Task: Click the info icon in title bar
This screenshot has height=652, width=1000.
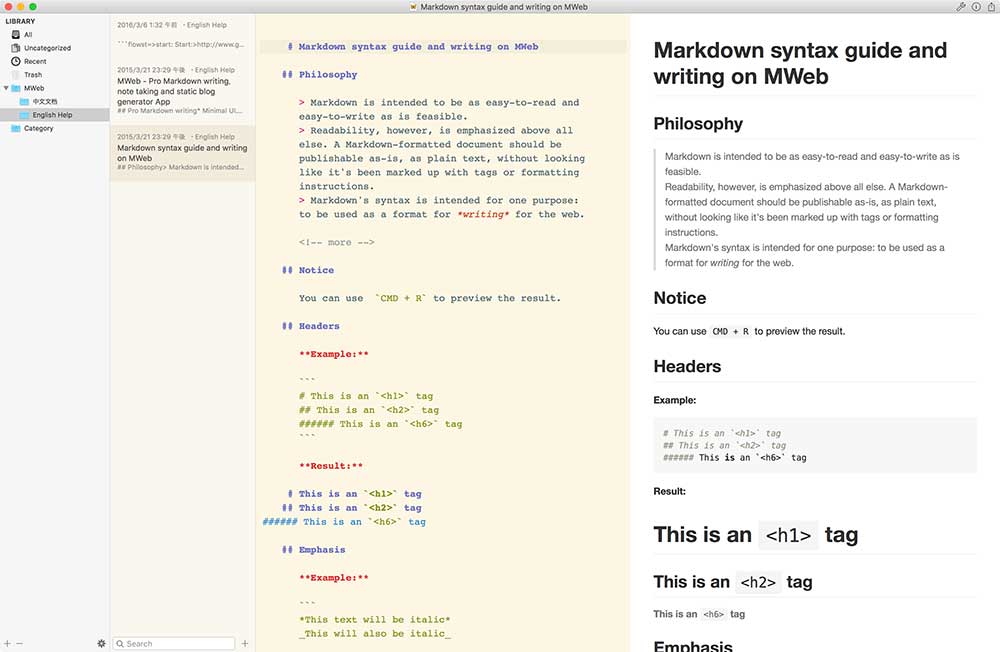Action: (x=976, y=7)
